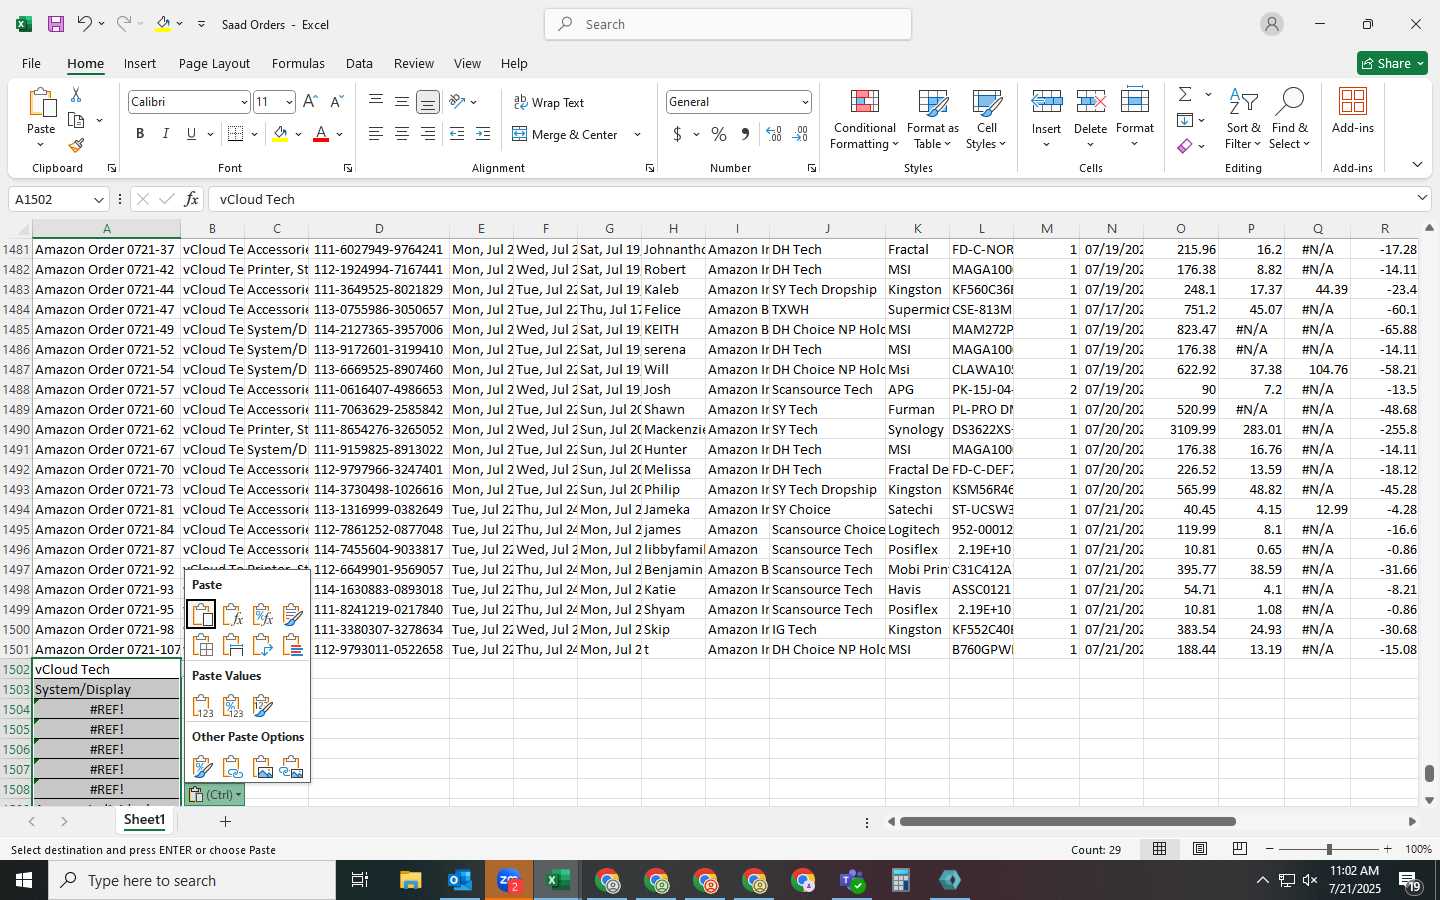The height and width of the screenshot is (900, 1440).
Task: Paste as Picture option
Action: tap(262, 767)
